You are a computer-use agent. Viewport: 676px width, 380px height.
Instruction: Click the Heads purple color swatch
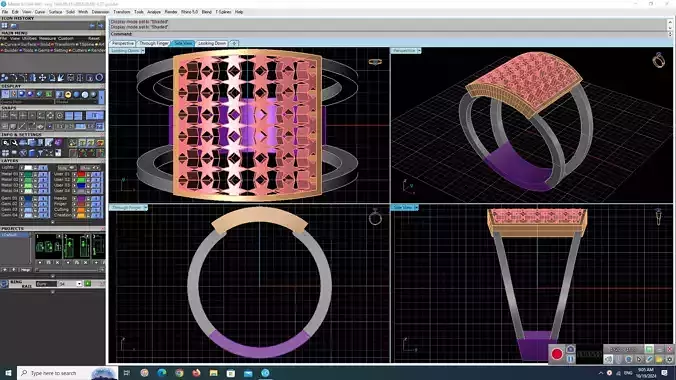[81, 198]
